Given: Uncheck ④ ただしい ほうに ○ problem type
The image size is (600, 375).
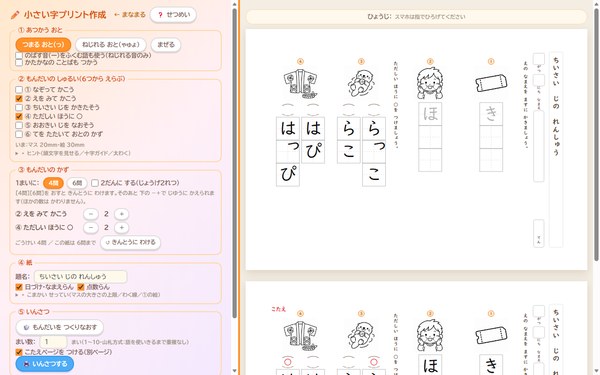Looking at the screenshot, I should pos(19,116).
